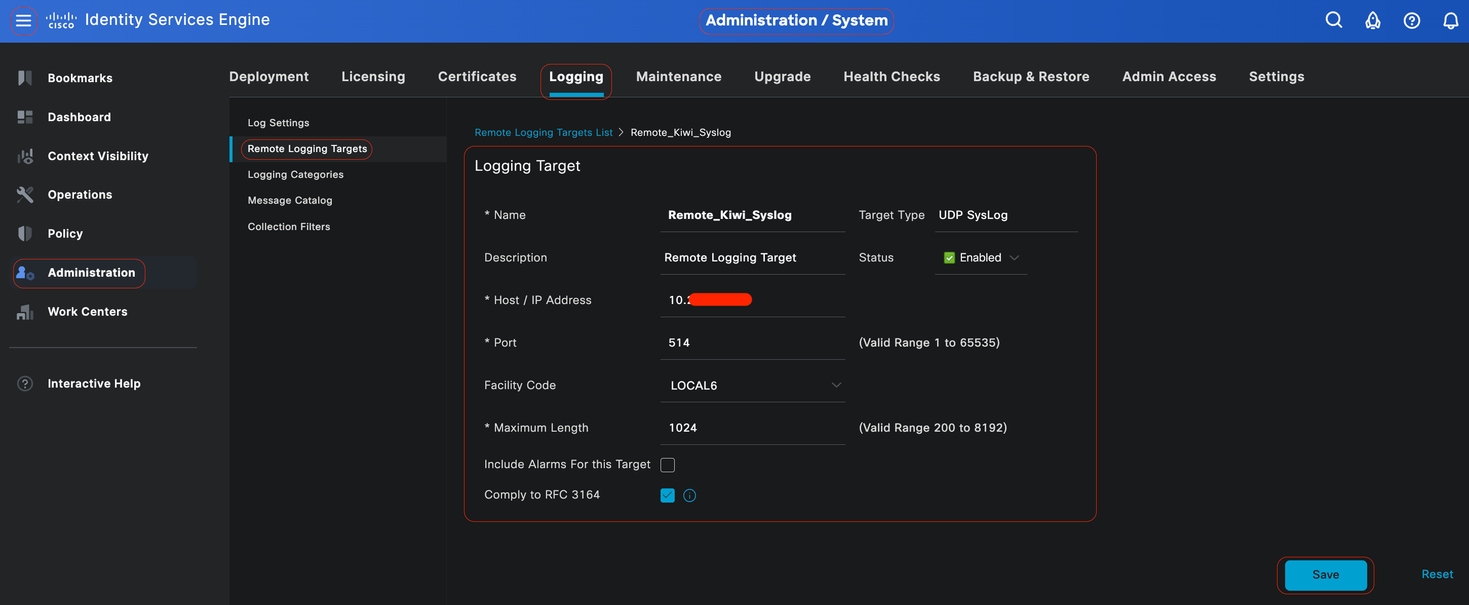Click the Host / IP Address field
Image resolution: width=1469 pixels, height=605 pixels.
(x=753, y=300)
